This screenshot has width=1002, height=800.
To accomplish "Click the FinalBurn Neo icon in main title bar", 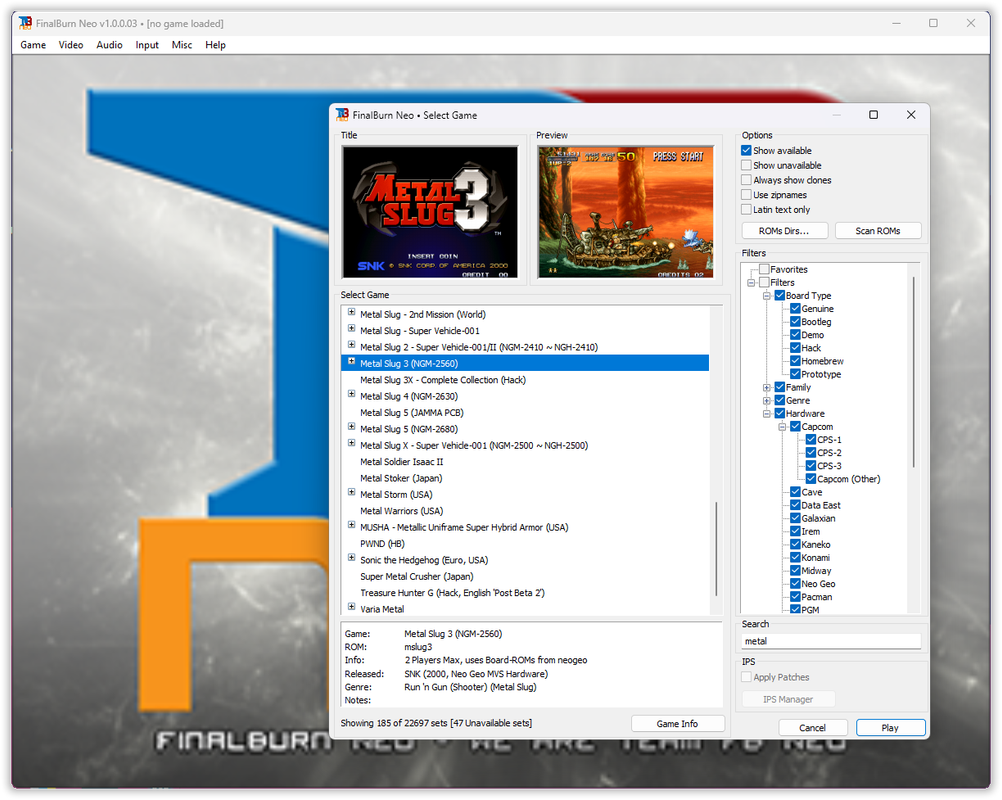I will click(x=26, y=23).
